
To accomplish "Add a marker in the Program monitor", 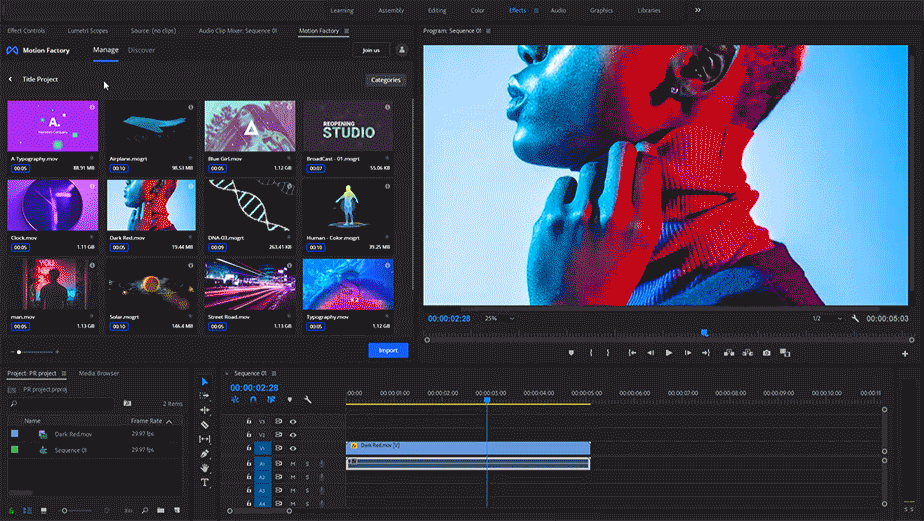I will coord(571,352).
